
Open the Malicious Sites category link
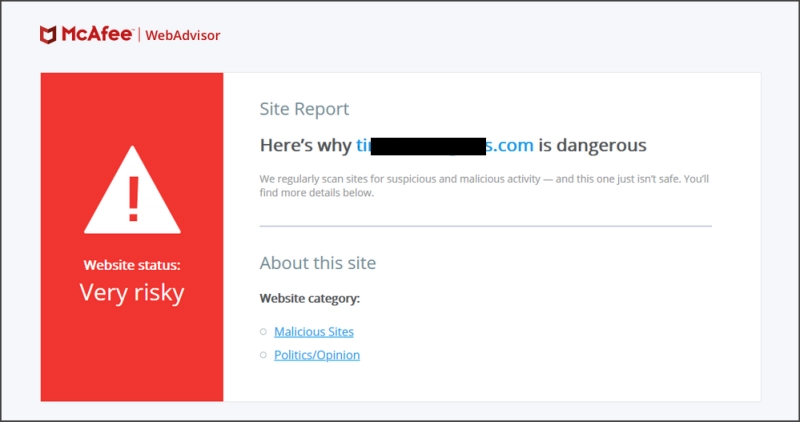pyautogui.click(x=314, y=332)
